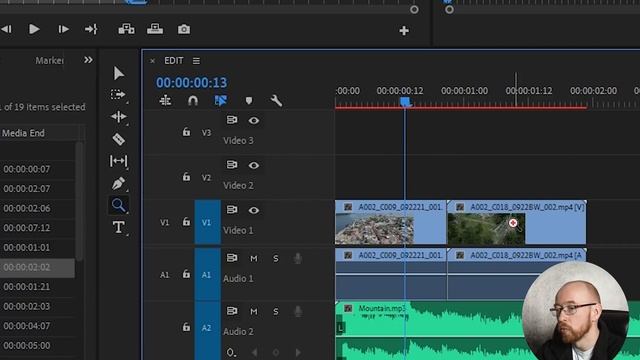Toggle sync lock on Audio 1
Screen dimensions: 640x360
[x=232, y=258]
